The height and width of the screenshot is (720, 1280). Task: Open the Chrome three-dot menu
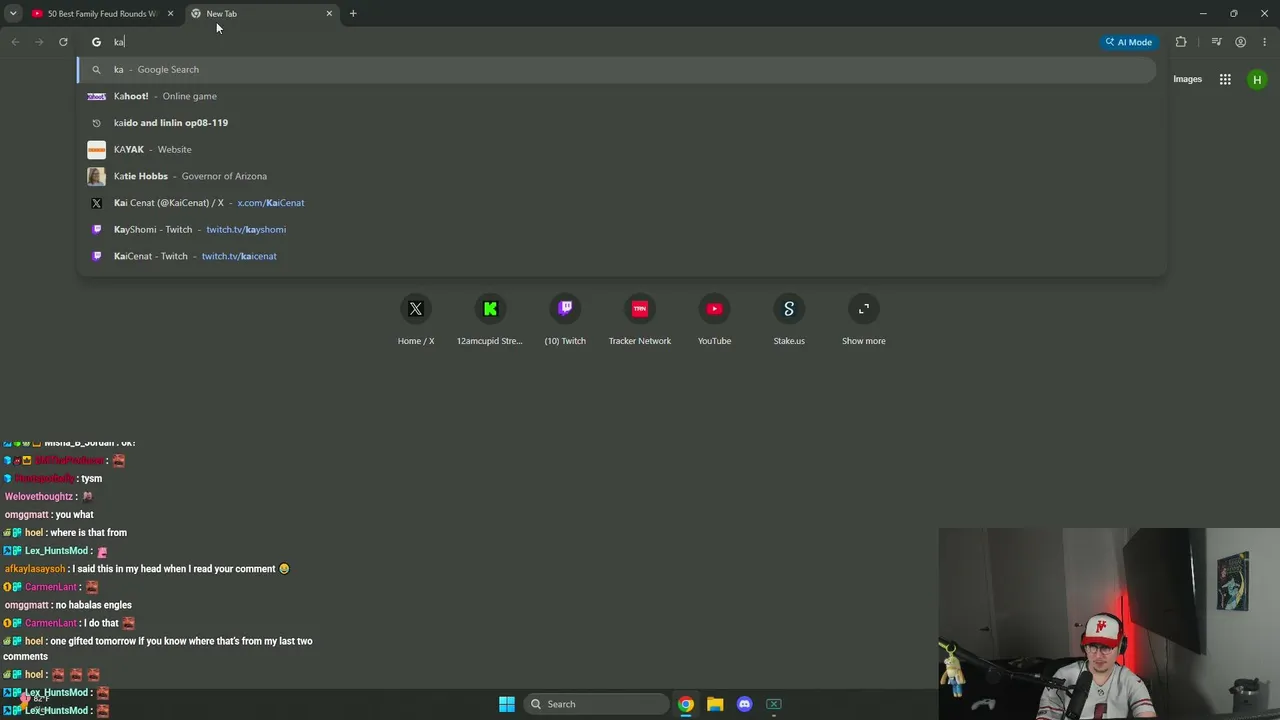[x=1264, y=42]
